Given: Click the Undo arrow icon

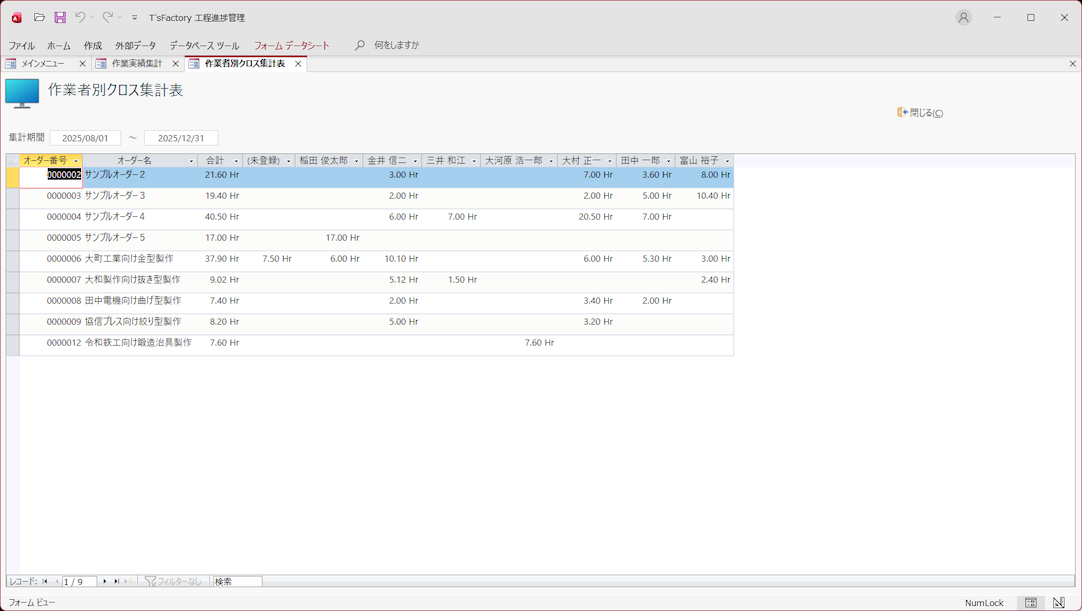Looking at the screenshot, I should tap(80, 17).
